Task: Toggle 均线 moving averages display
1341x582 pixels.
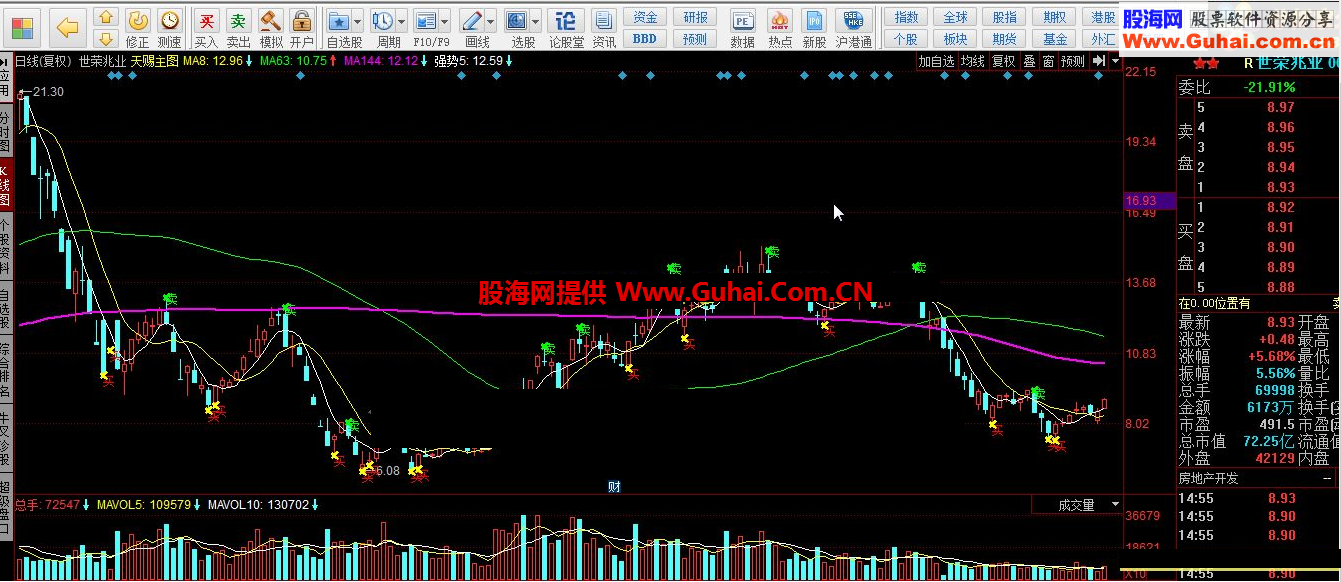Action: click(972, 61)
